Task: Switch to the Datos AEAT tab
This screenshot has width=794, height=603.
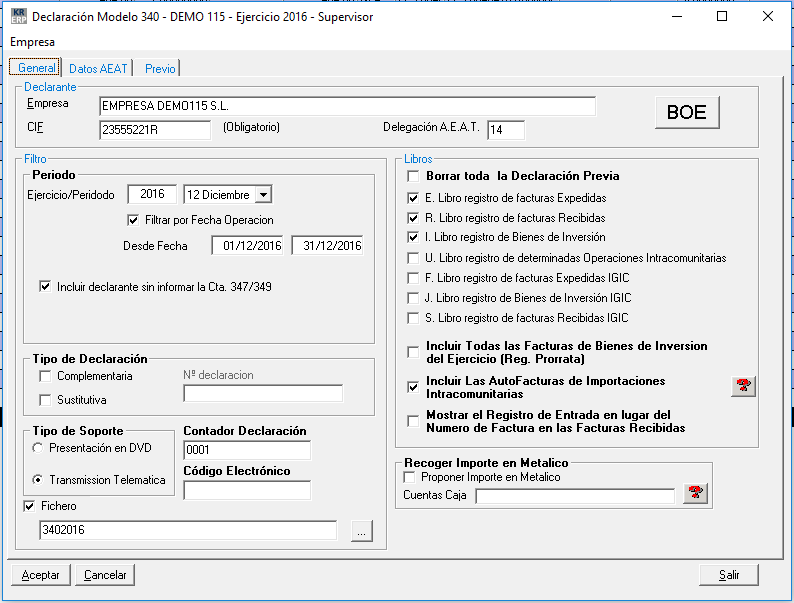Action: 97,69
